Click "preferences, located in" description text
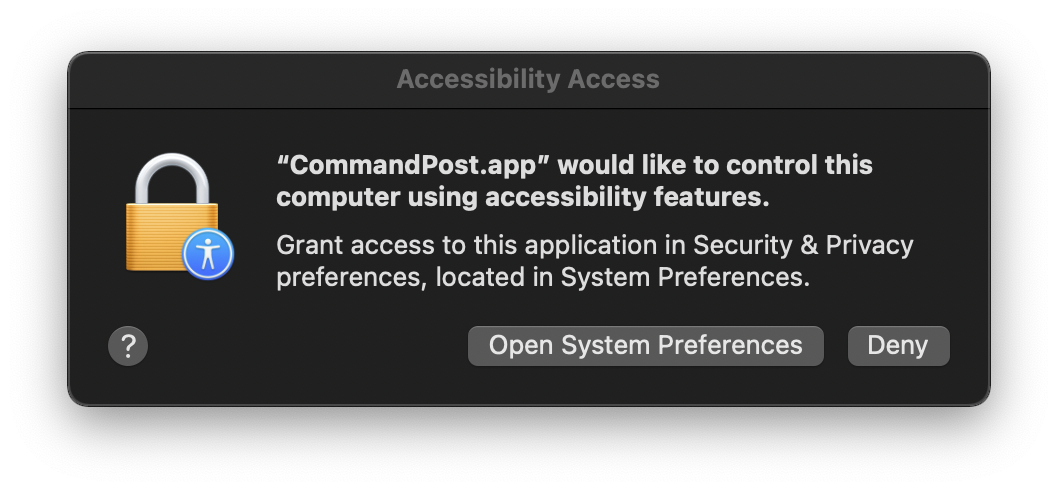Image resolution: width=1058 pixels, height=490 pixels. (x=415, y=278)
